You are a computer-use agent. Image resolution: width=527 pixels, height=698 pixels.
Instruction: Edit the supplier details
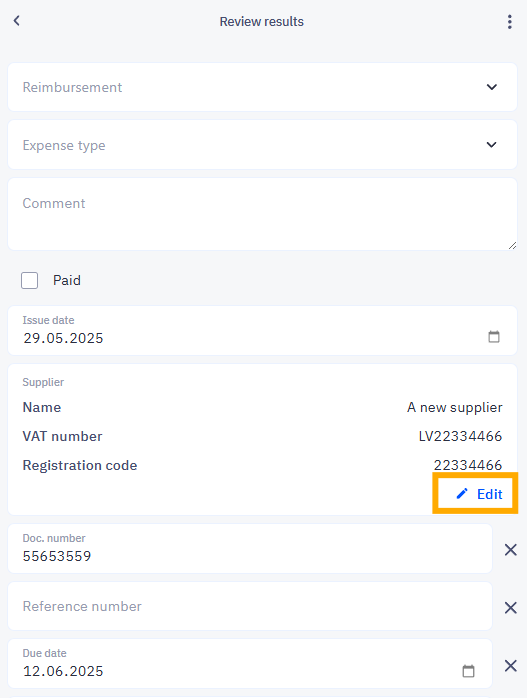pos(479,494)
